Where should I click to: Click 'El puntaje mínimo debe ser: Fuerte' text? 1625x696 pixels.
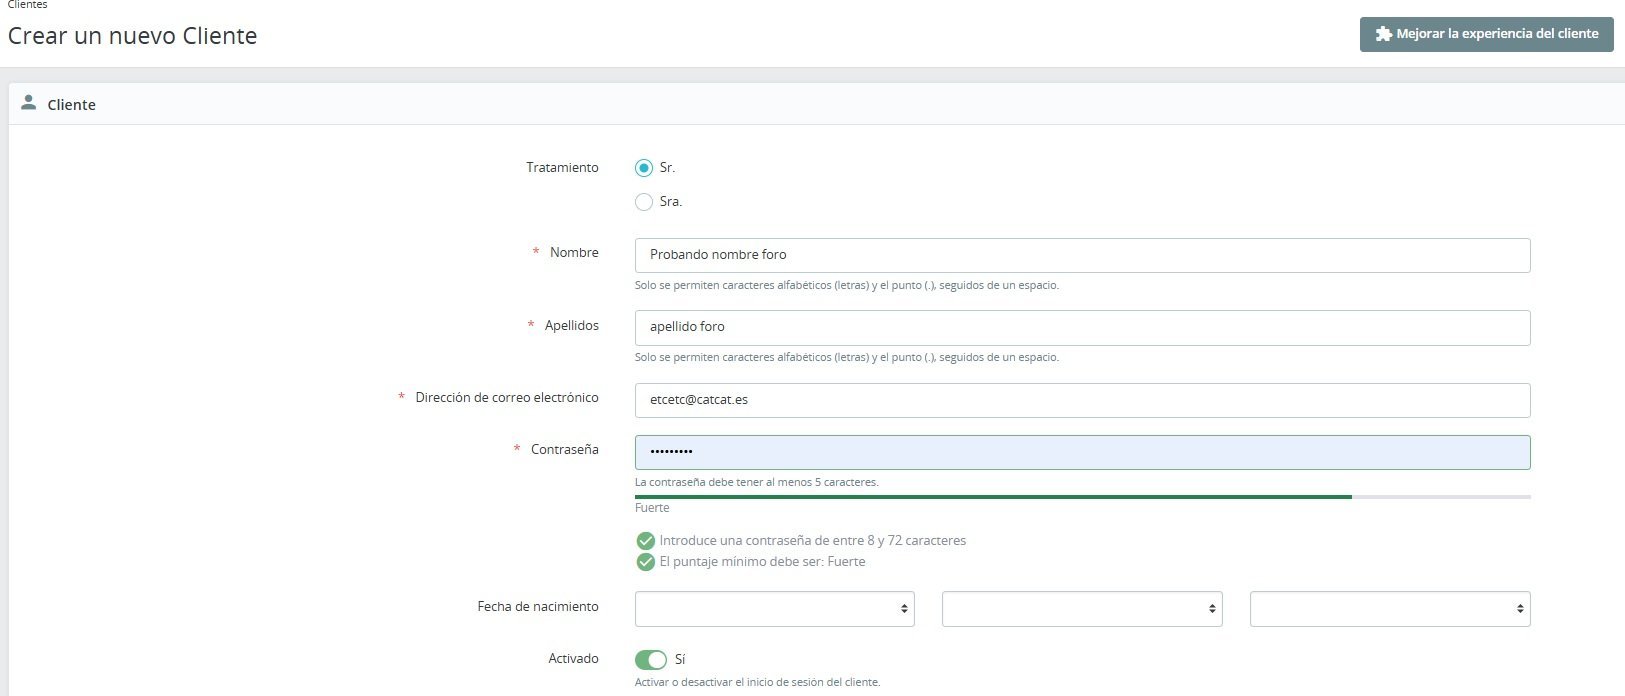pos(762,562)
